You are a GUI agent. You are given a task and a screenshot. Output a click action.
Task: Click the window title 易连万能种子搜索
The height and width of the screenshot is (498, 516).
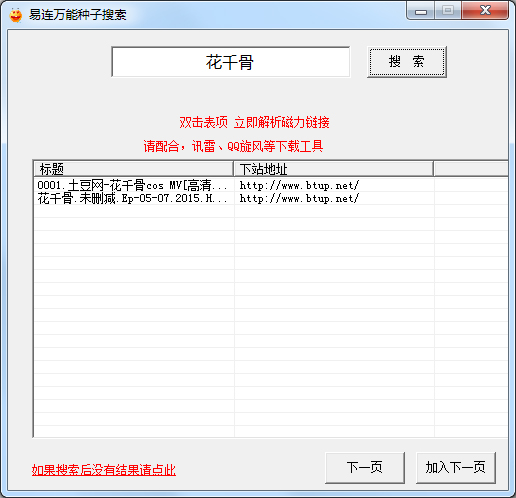tap(78, 15)
